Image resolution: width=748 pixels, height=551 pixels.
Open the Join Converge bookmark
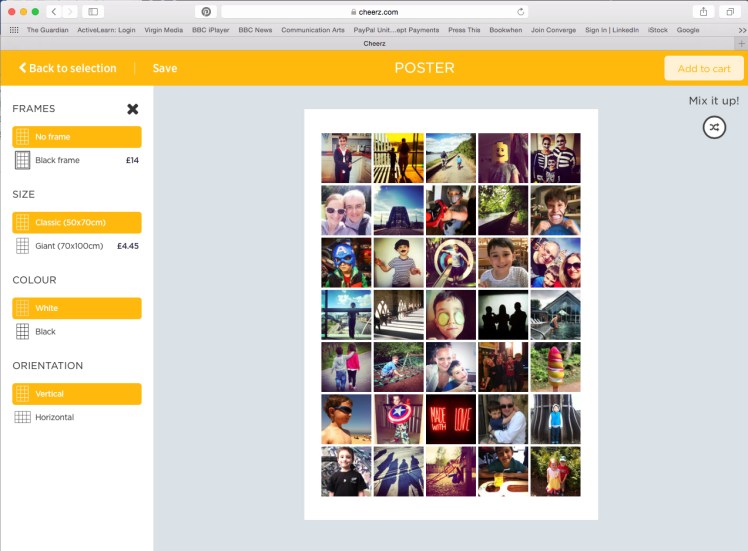[553, 30]
